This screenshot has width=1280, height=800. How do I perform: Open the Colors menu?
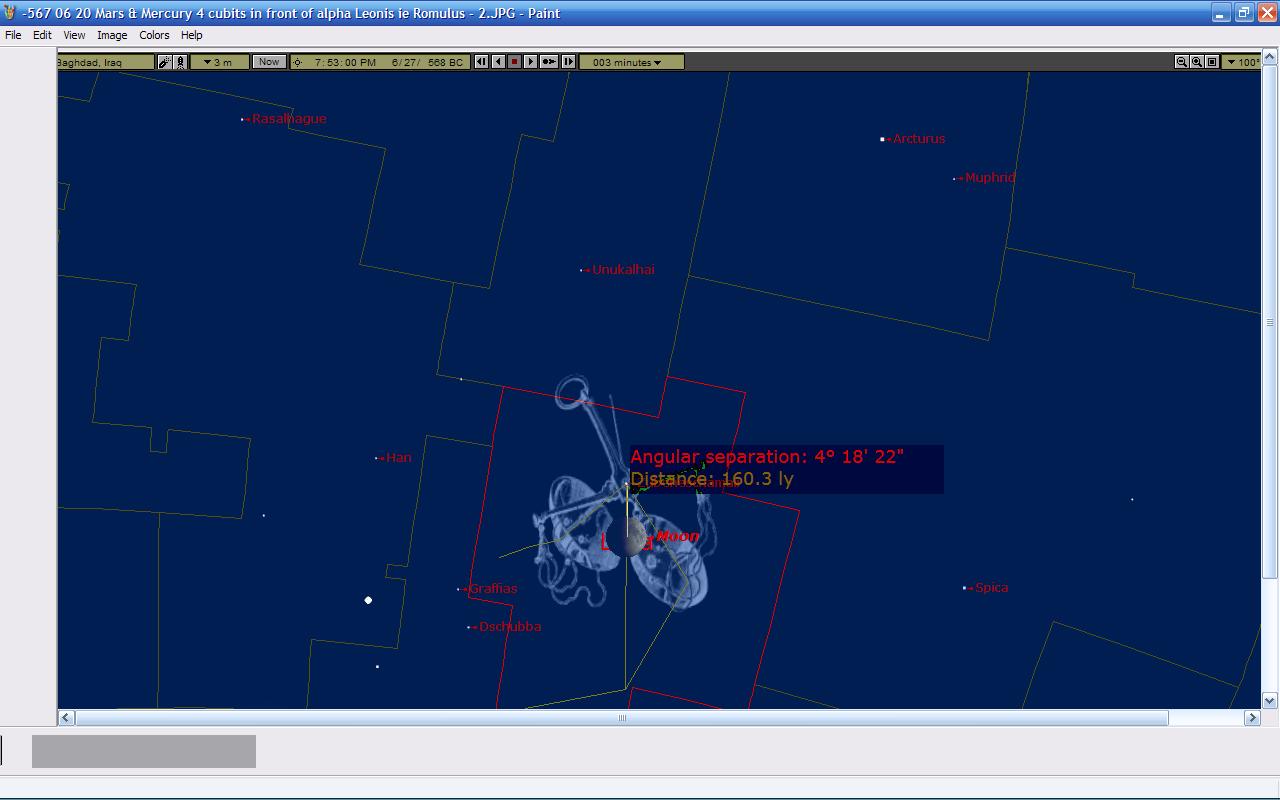tap(154, 35)
